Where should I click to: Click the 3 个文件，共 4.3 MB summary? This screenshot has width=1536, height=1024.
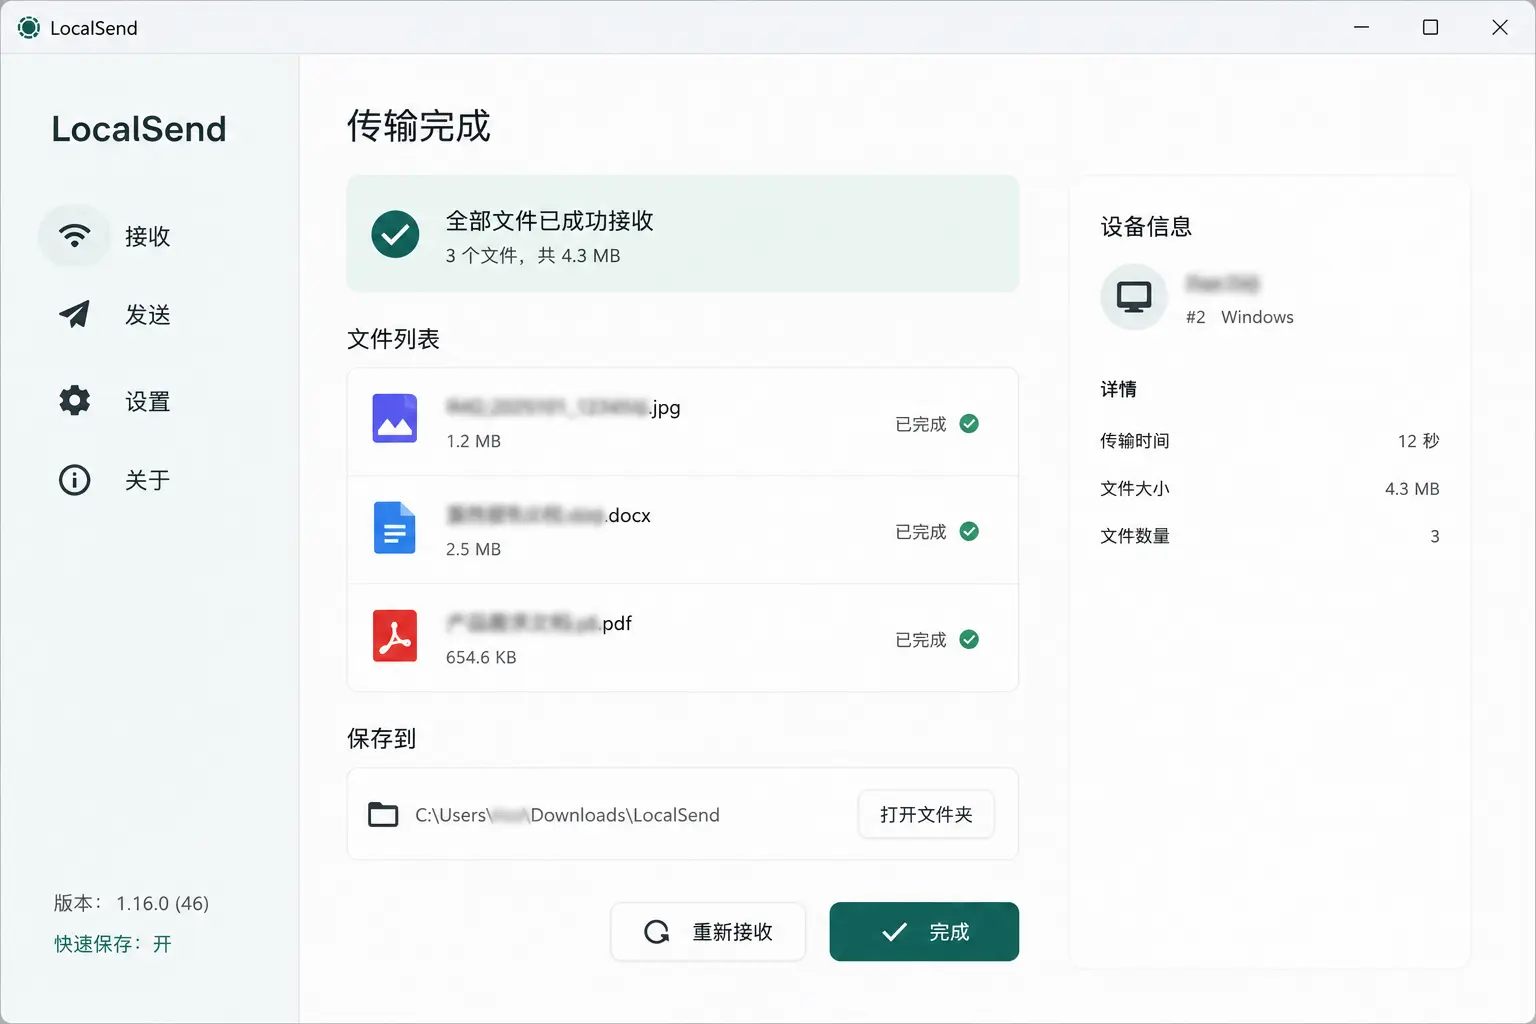pos(533,256)
